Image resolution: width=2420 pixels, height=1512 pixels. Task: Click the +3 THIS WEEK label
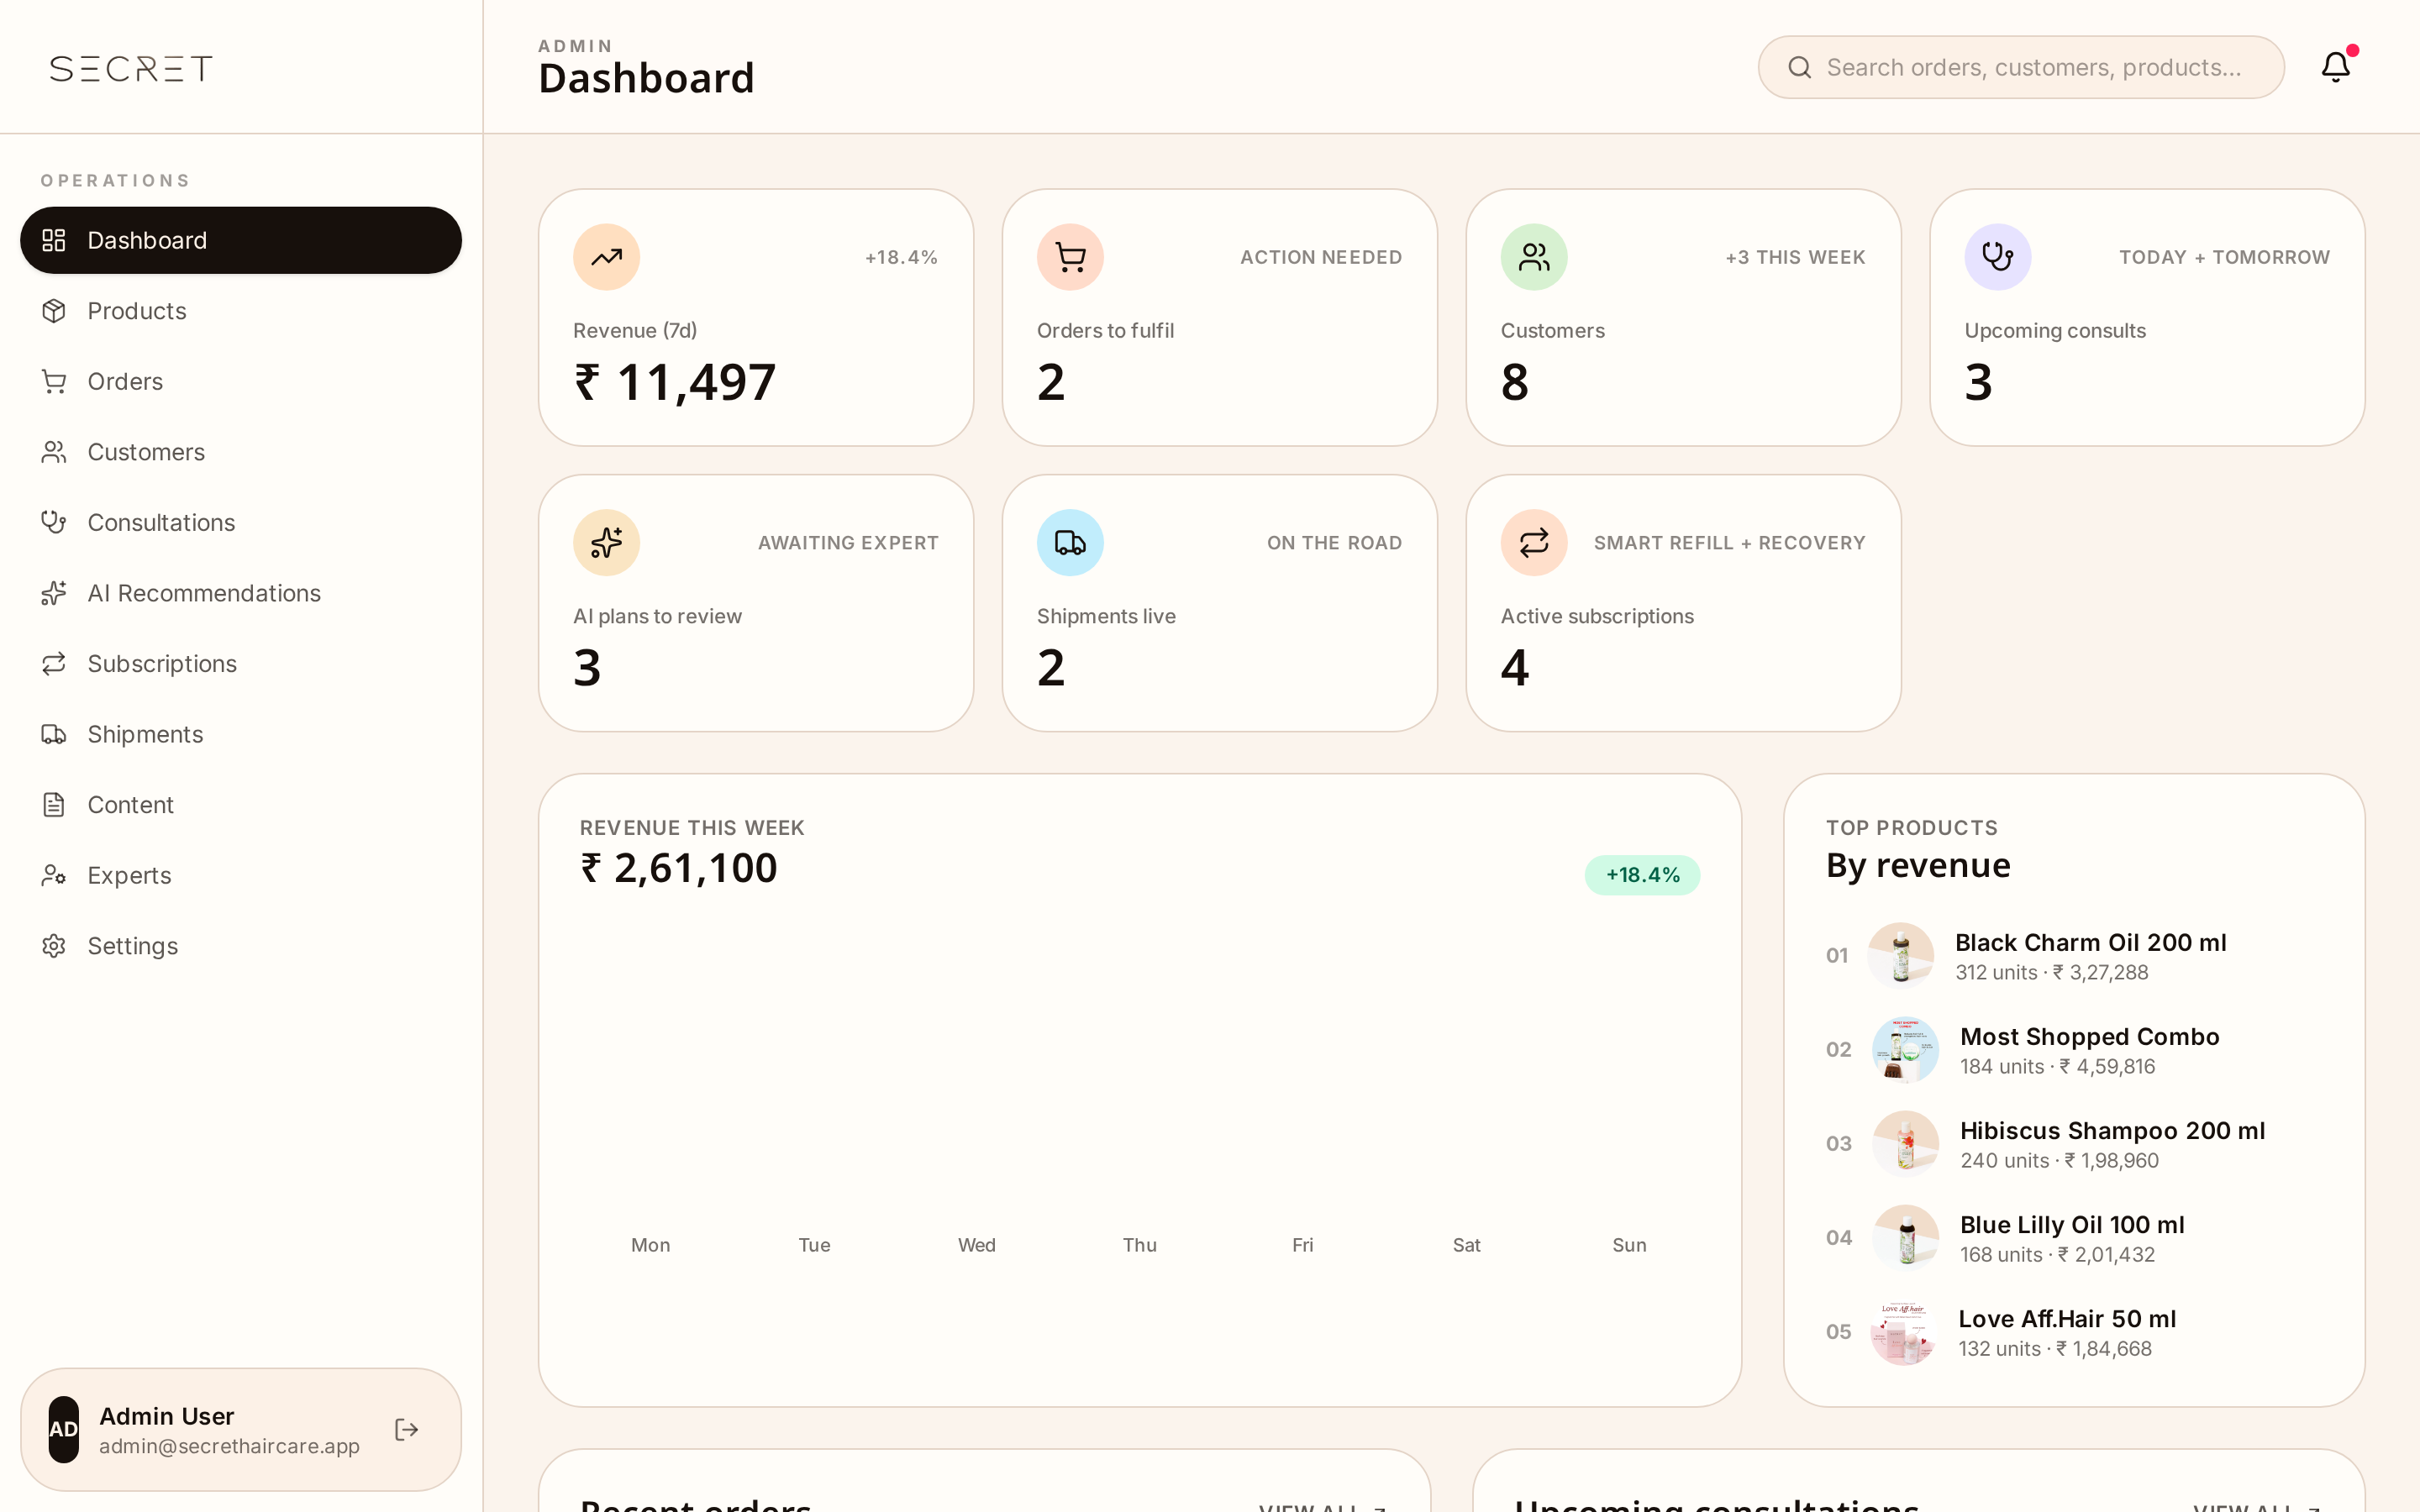(x=1795, y=257)
